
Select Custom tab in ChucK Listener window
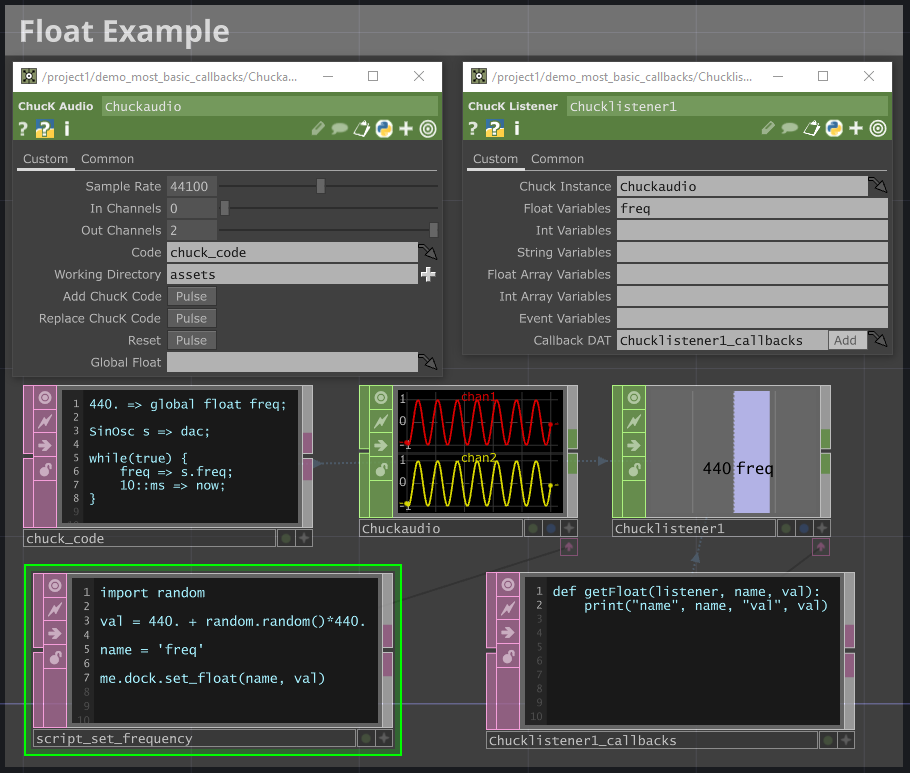(x=495, y=159)
